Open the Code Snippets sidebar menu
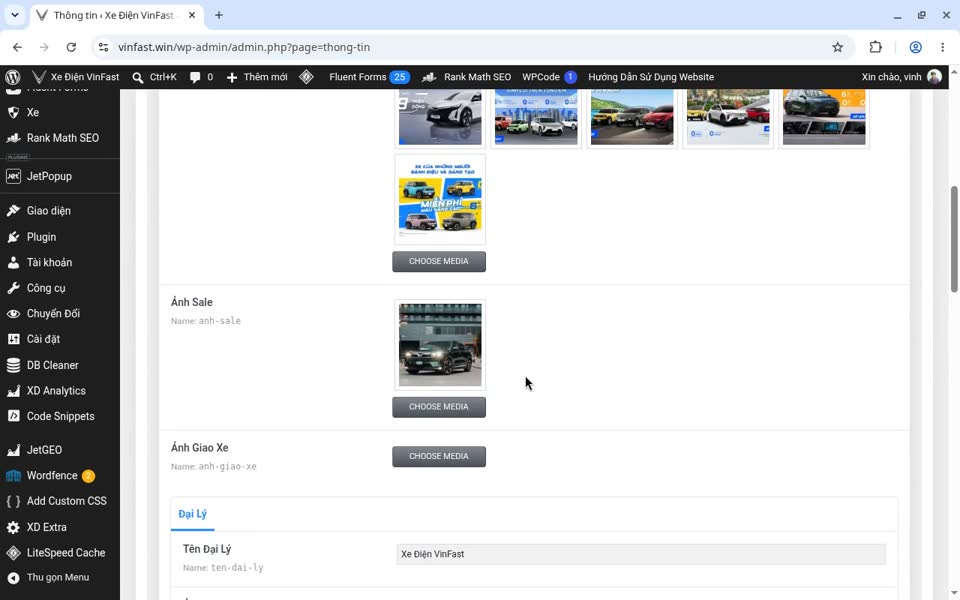Image resolution: width=960 pixels, height=600 pixels. [x=60, y=416]
